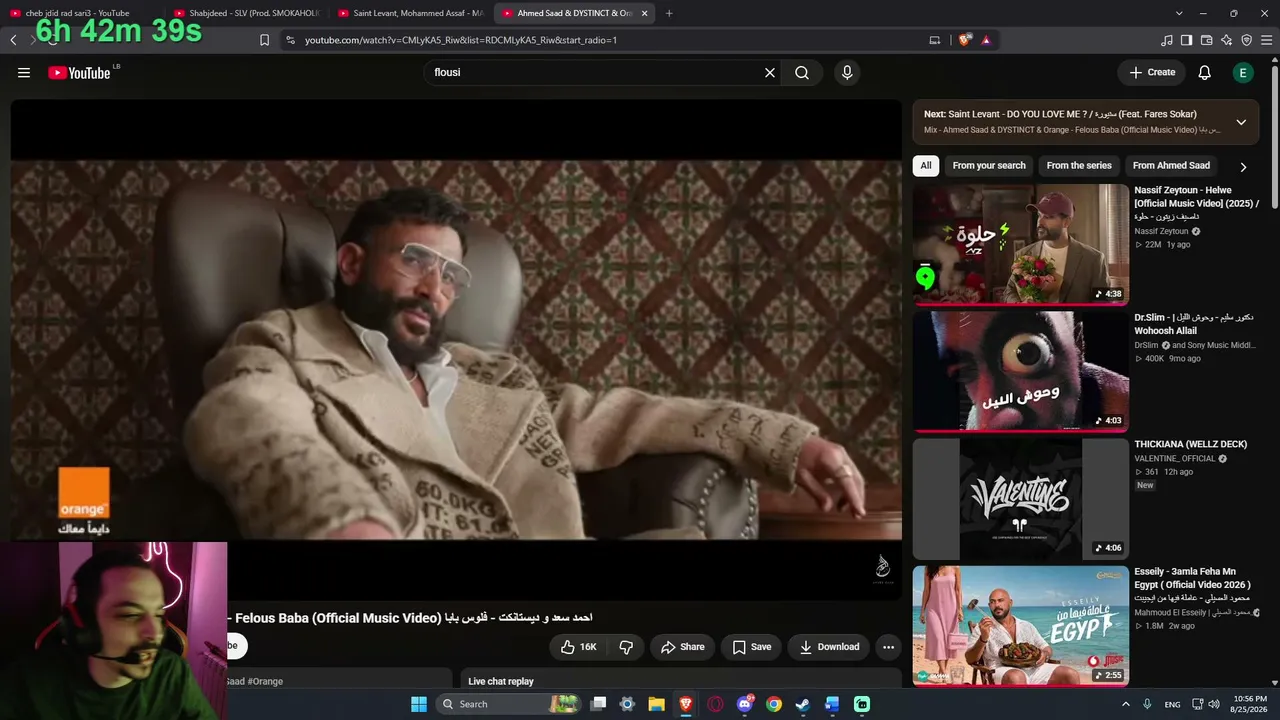Image resolution: width=1280 pixels, height=720 pixels.
Task: Expand the Mix playlist panel chevron
Action: [x=1241, y=122]
